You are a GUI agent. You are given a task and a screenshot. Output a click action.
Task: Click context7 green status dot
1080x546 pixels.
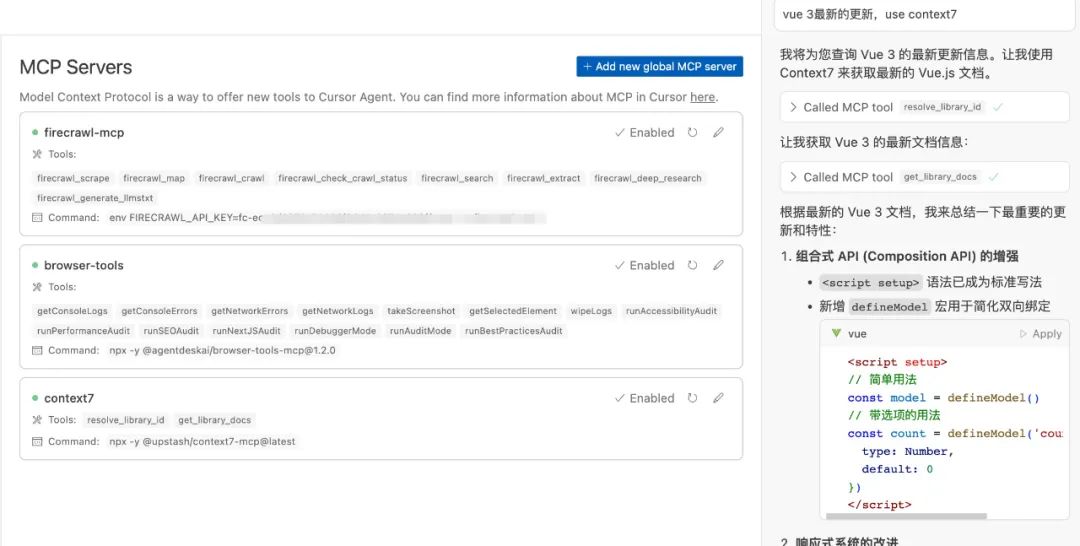point(35,398)
